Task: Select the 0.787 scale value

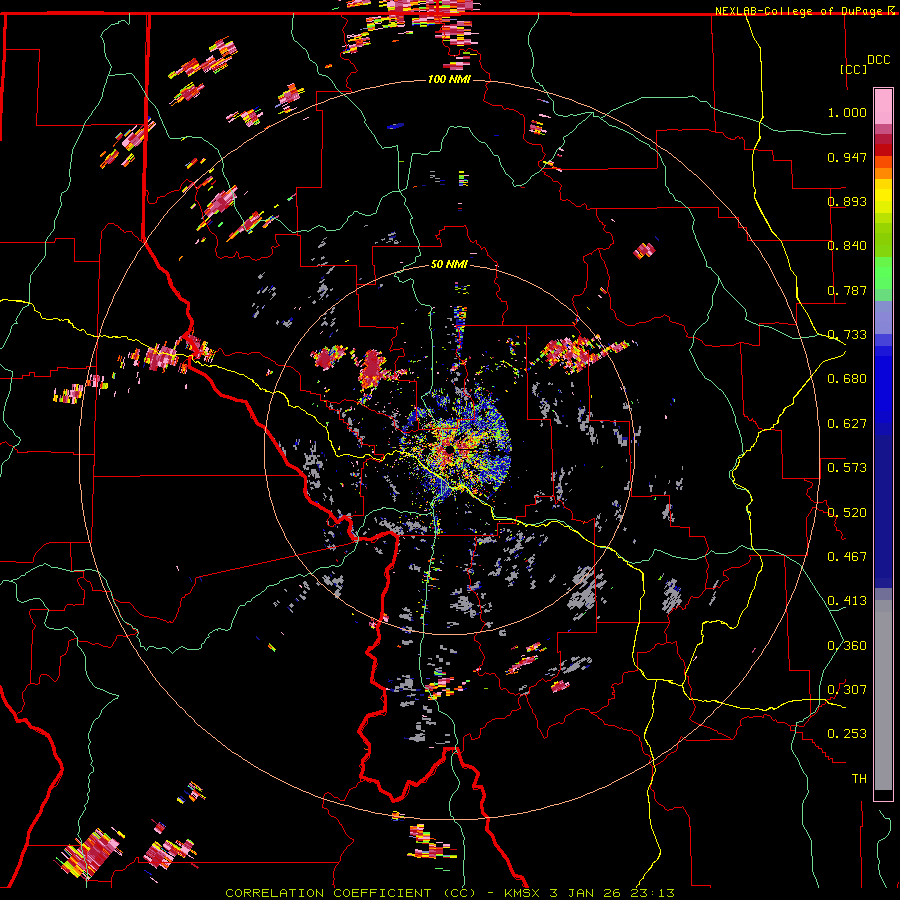Action: (x=847, y=290)
